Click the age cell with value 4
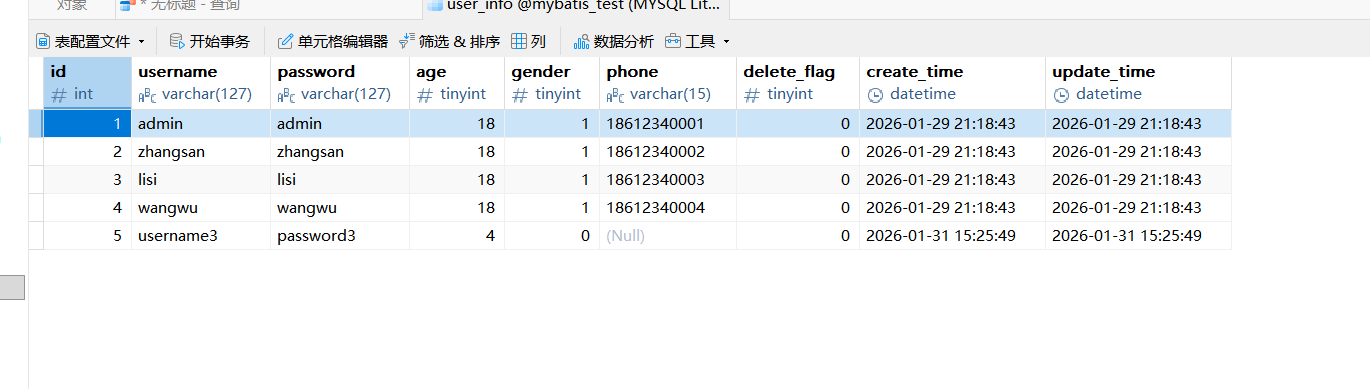This screenshot has height=389, width=1370. [457, 236]
